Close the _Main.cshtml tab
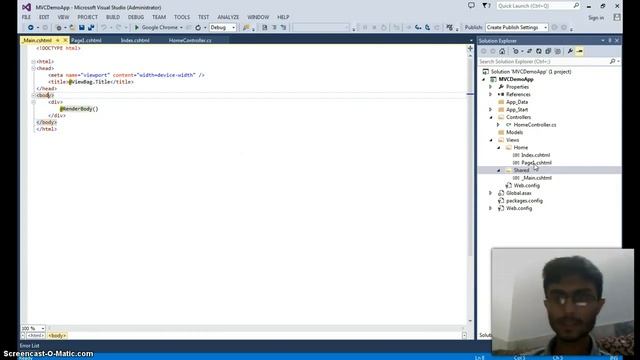 (65, 40)
